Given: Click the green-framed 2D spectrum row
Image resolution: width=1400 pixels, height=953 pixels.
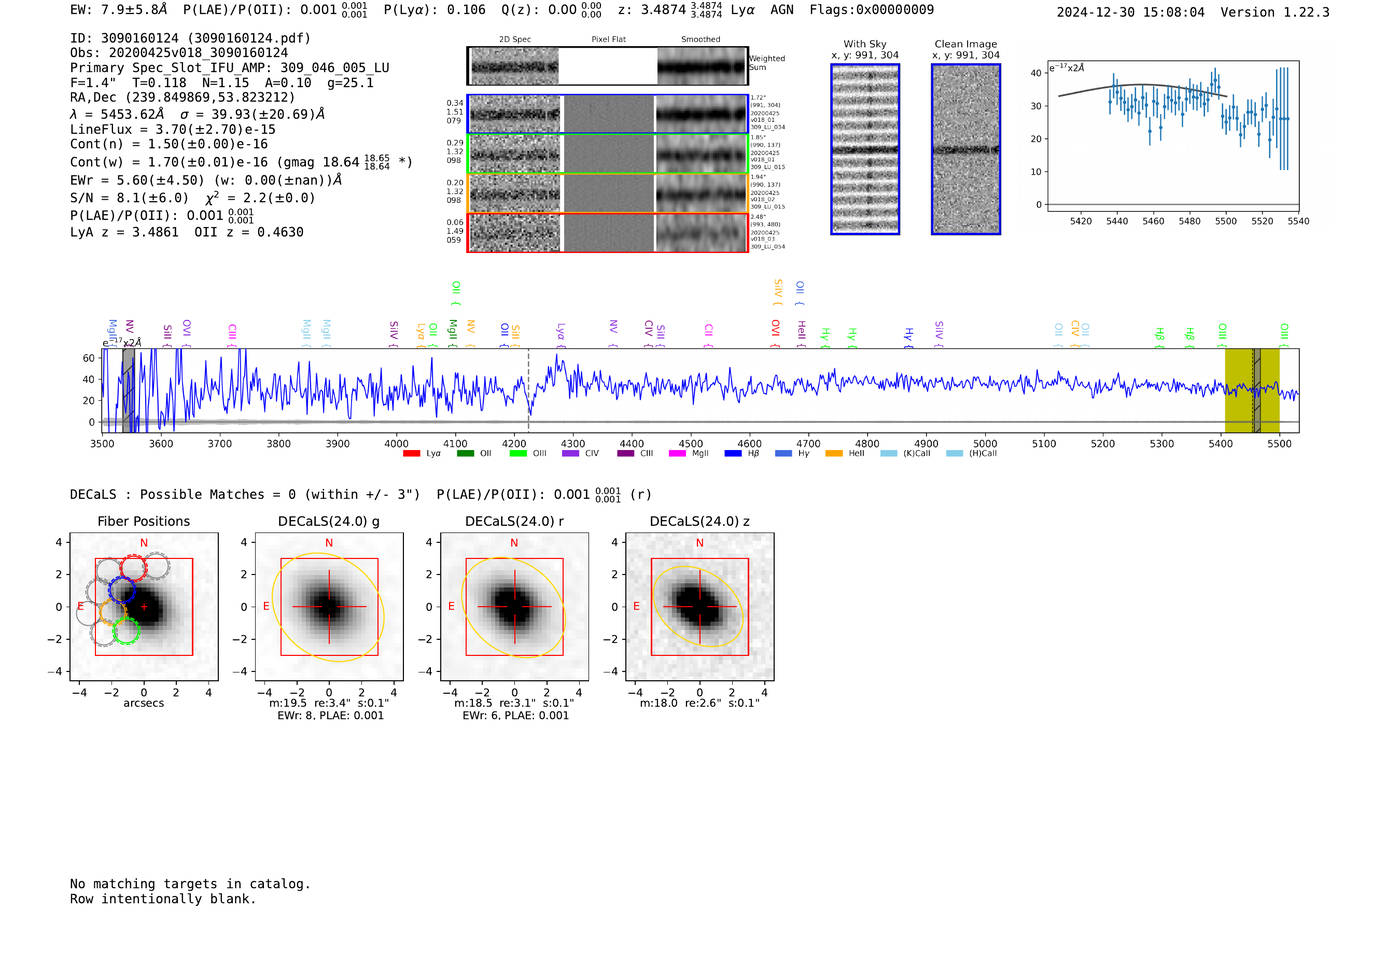Looking at the screenshot, I should pos(608,154).
